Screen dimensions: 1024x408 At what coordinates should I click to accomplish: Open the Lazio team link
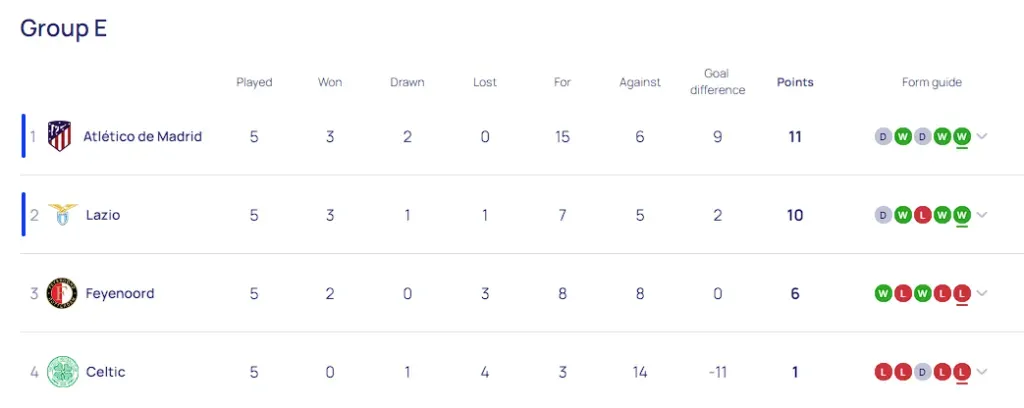(x=103, y=215)
